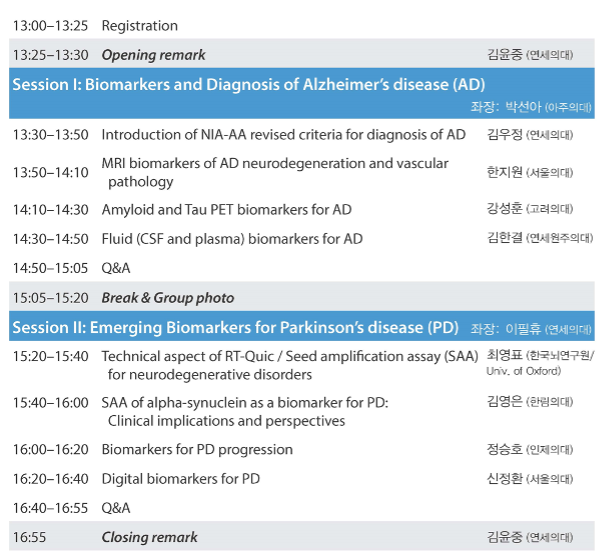The height and width of the screenshot is (560, 604).
Task: Click the 16:55 closing time label
Action: [x=29, y=538]
